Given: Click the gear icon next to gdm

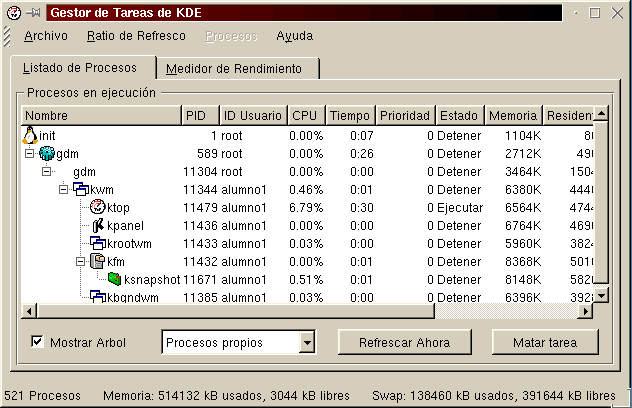Looking at the screenshot, I should [47, 153].
